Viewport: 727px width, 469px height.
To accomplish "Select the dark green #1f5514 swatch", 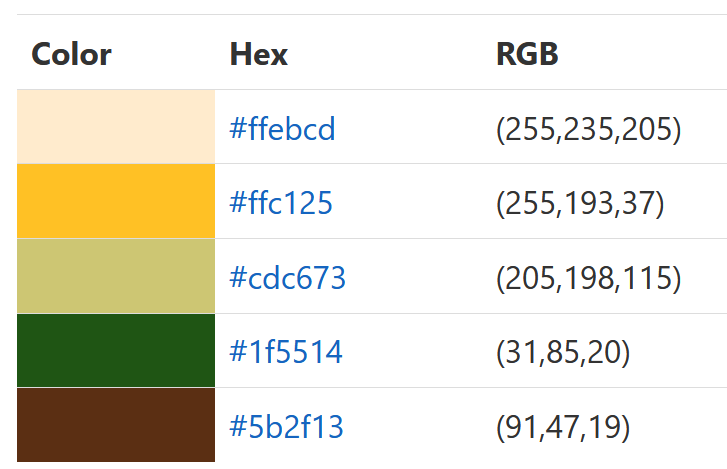I will click(116, 350).
